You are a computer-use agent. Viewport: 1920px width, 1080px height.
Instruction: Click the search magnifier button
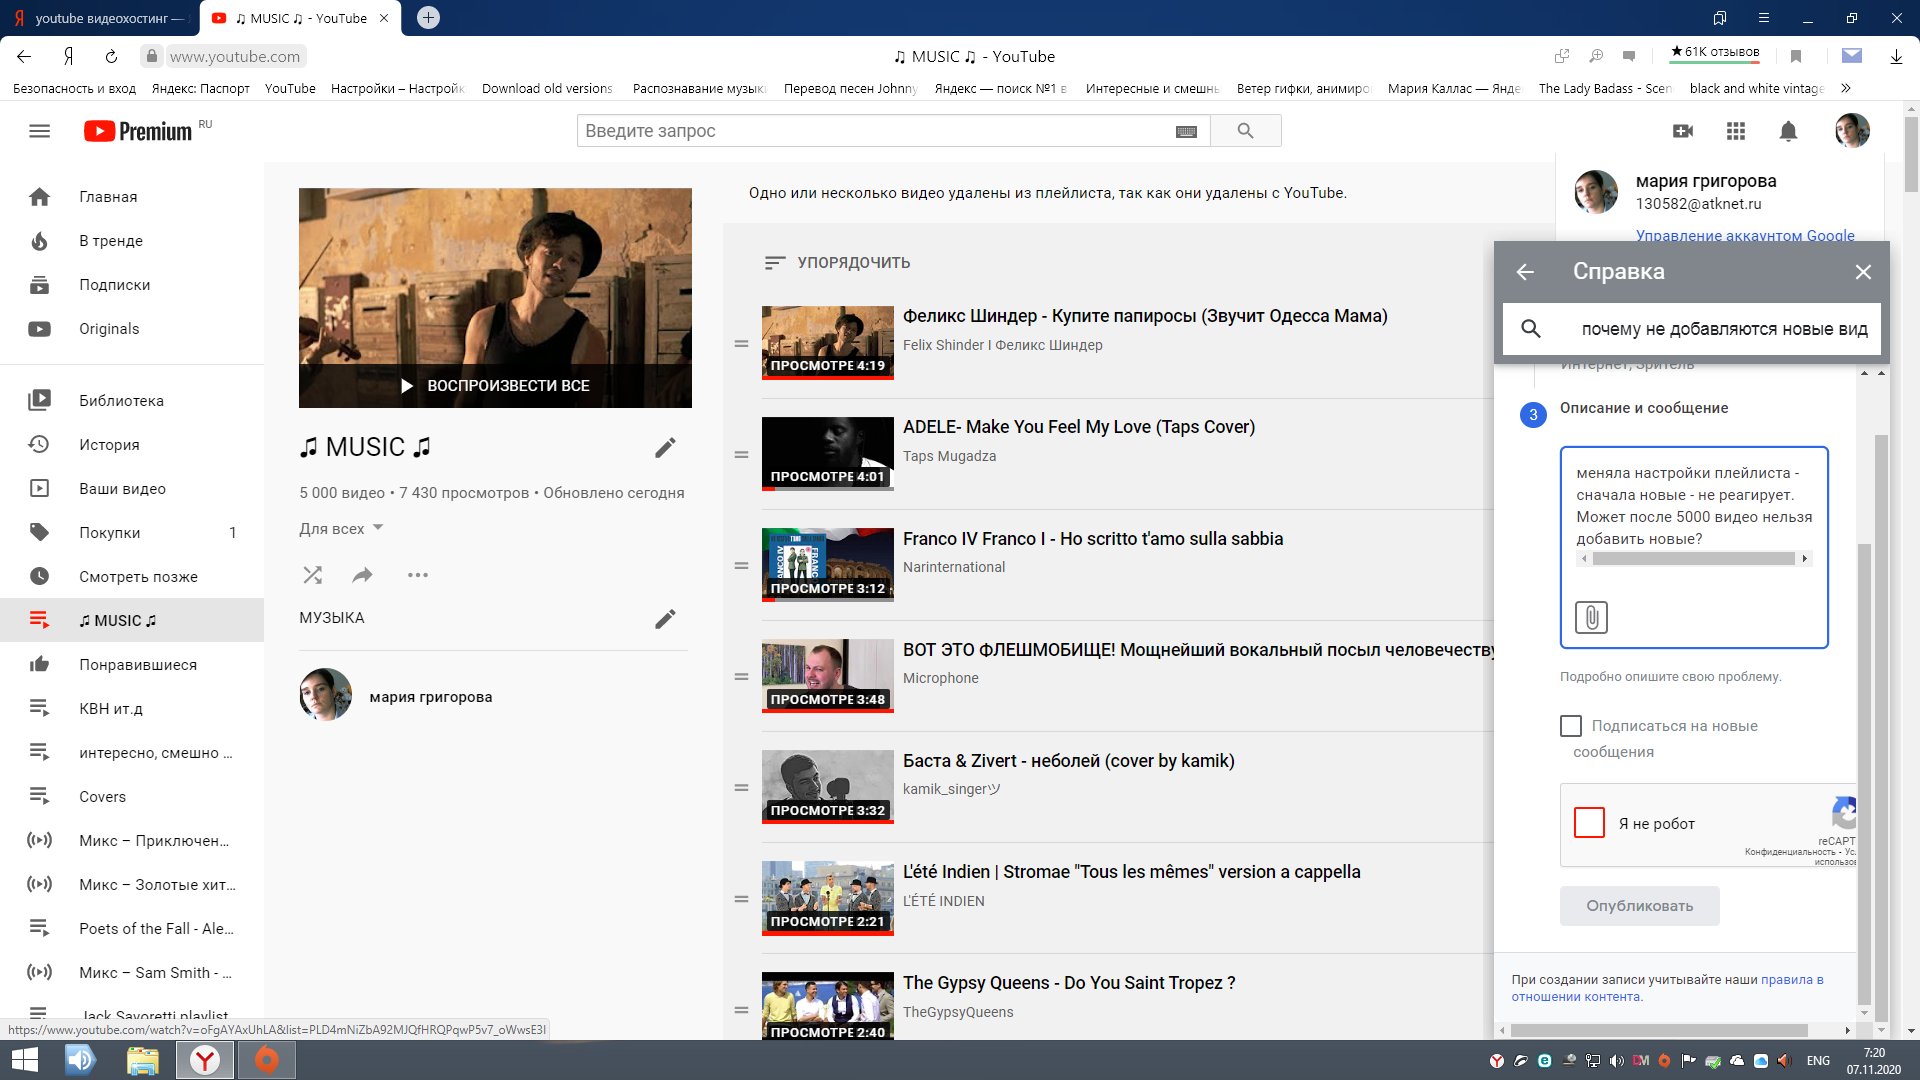[x=1245, y=131]
